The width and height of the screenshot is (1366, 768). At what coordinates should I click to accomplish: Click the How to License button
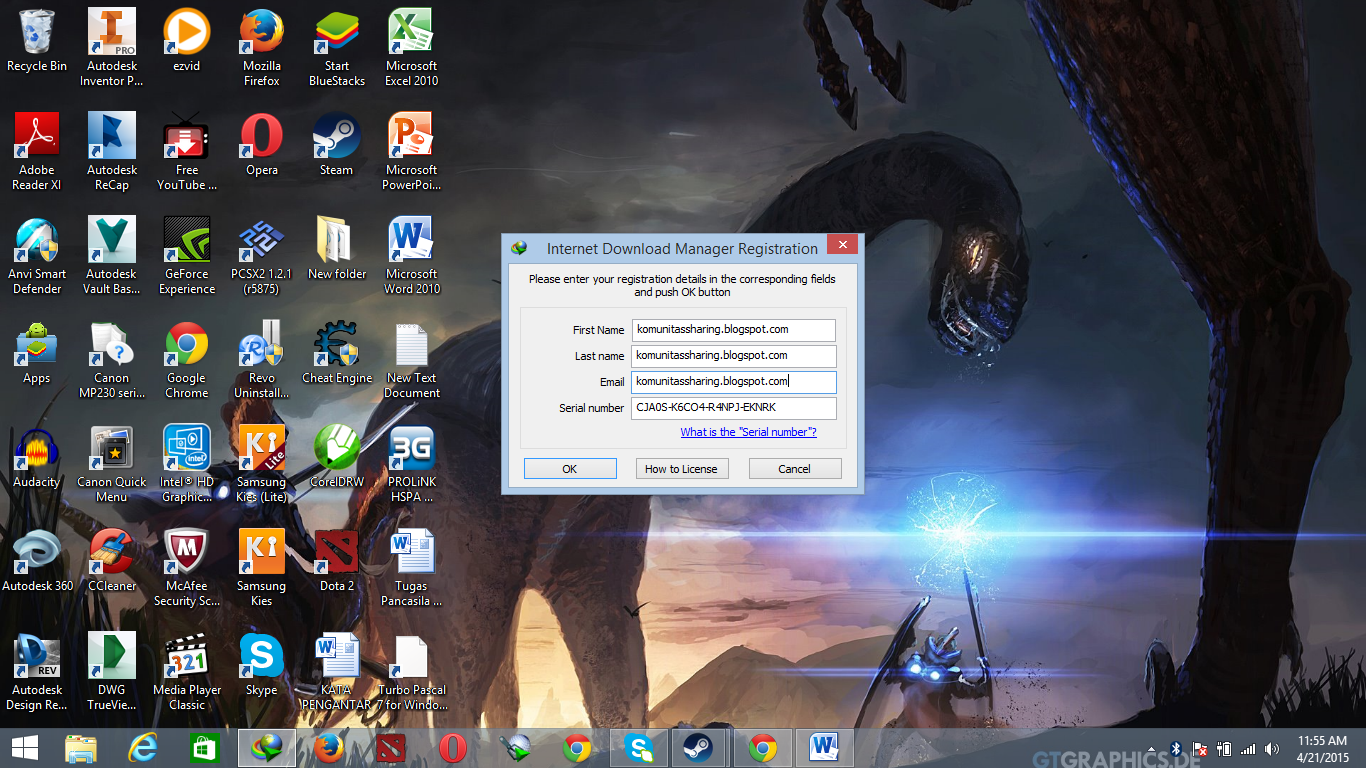click(x=681, y=469)
